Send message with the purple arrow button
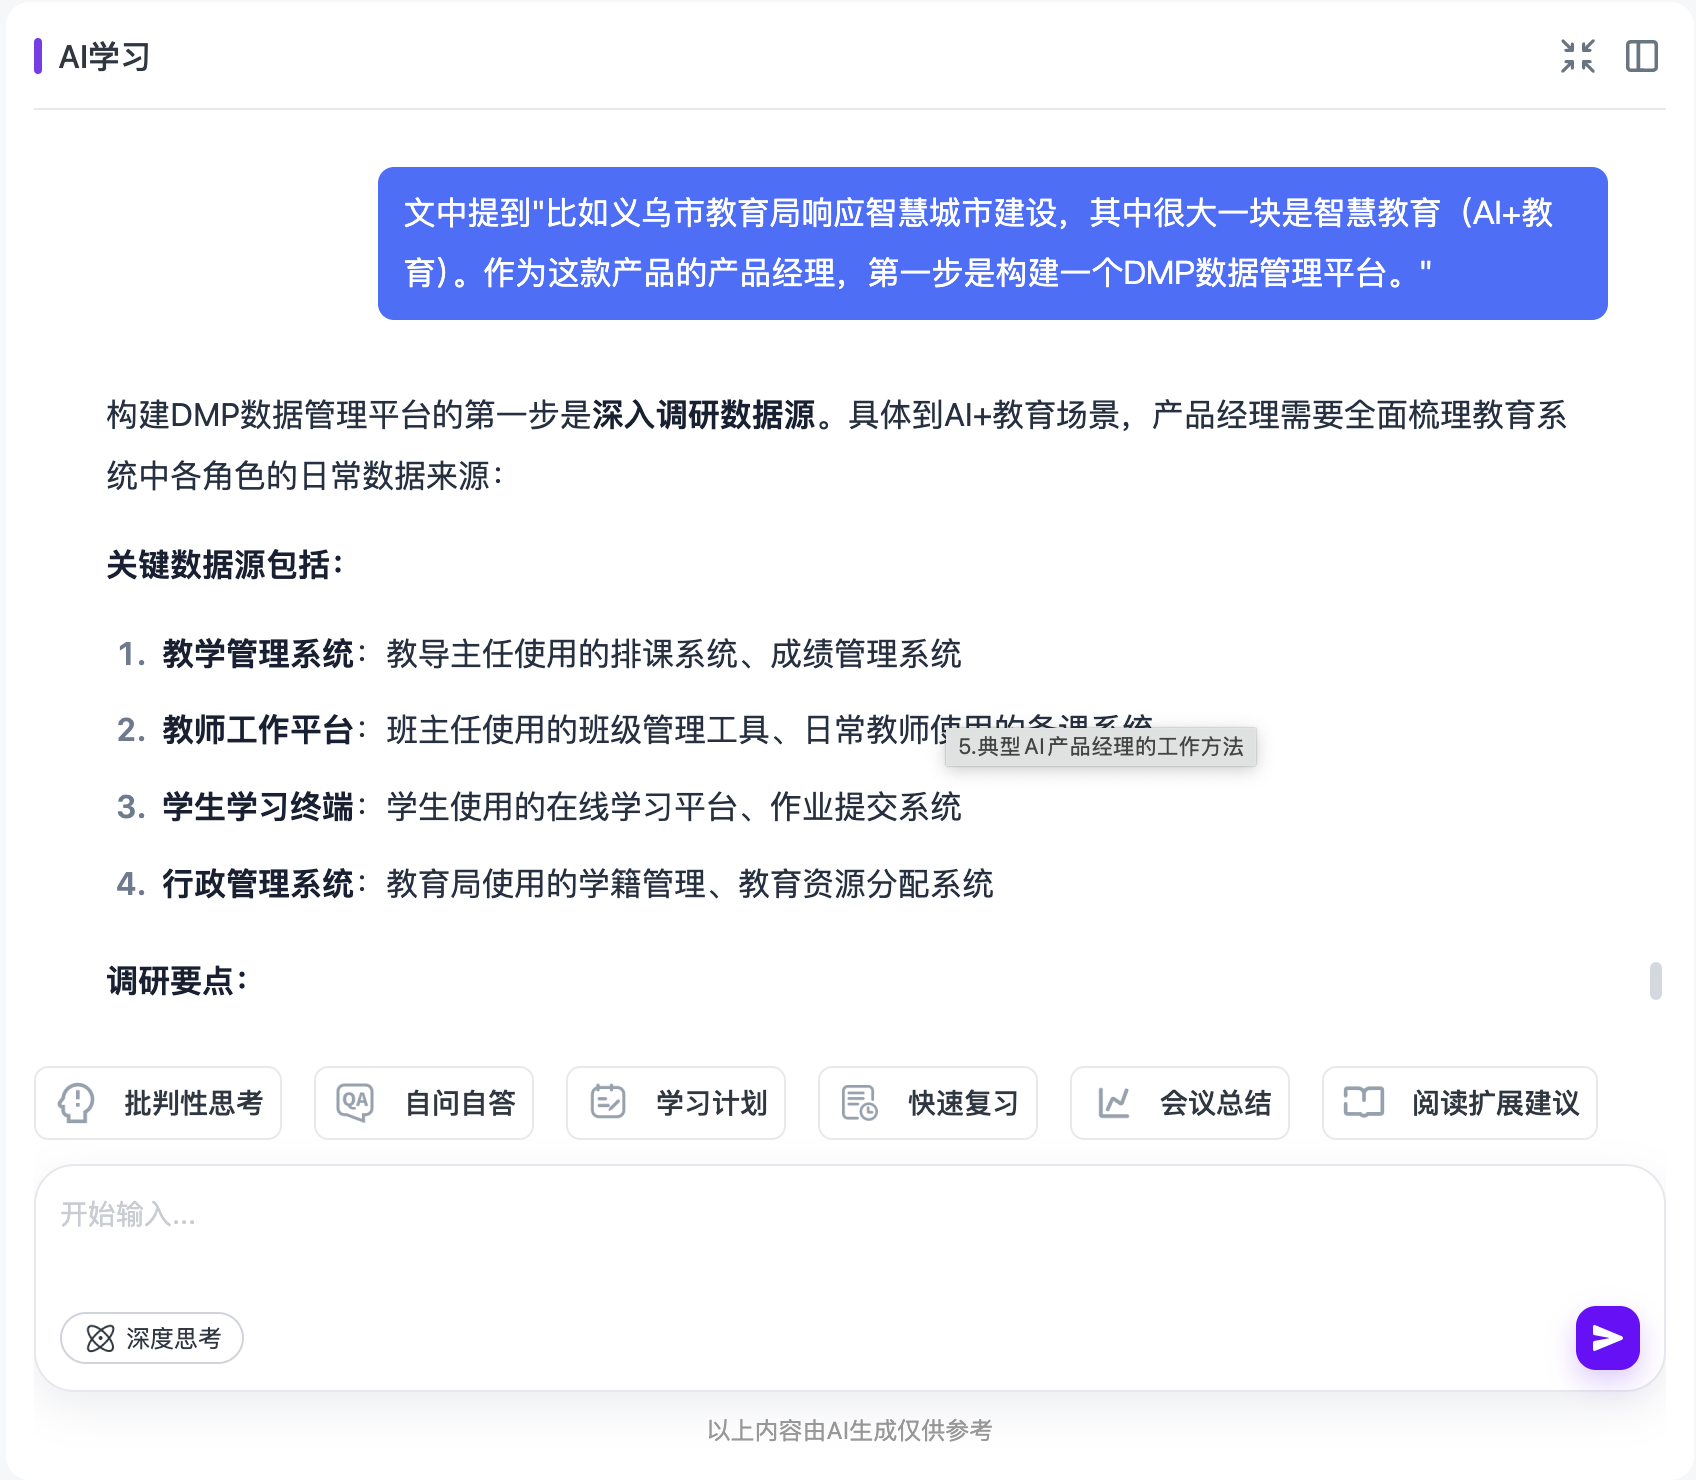Screen dimensions: 1696x1480 tap(1607, 1338)
